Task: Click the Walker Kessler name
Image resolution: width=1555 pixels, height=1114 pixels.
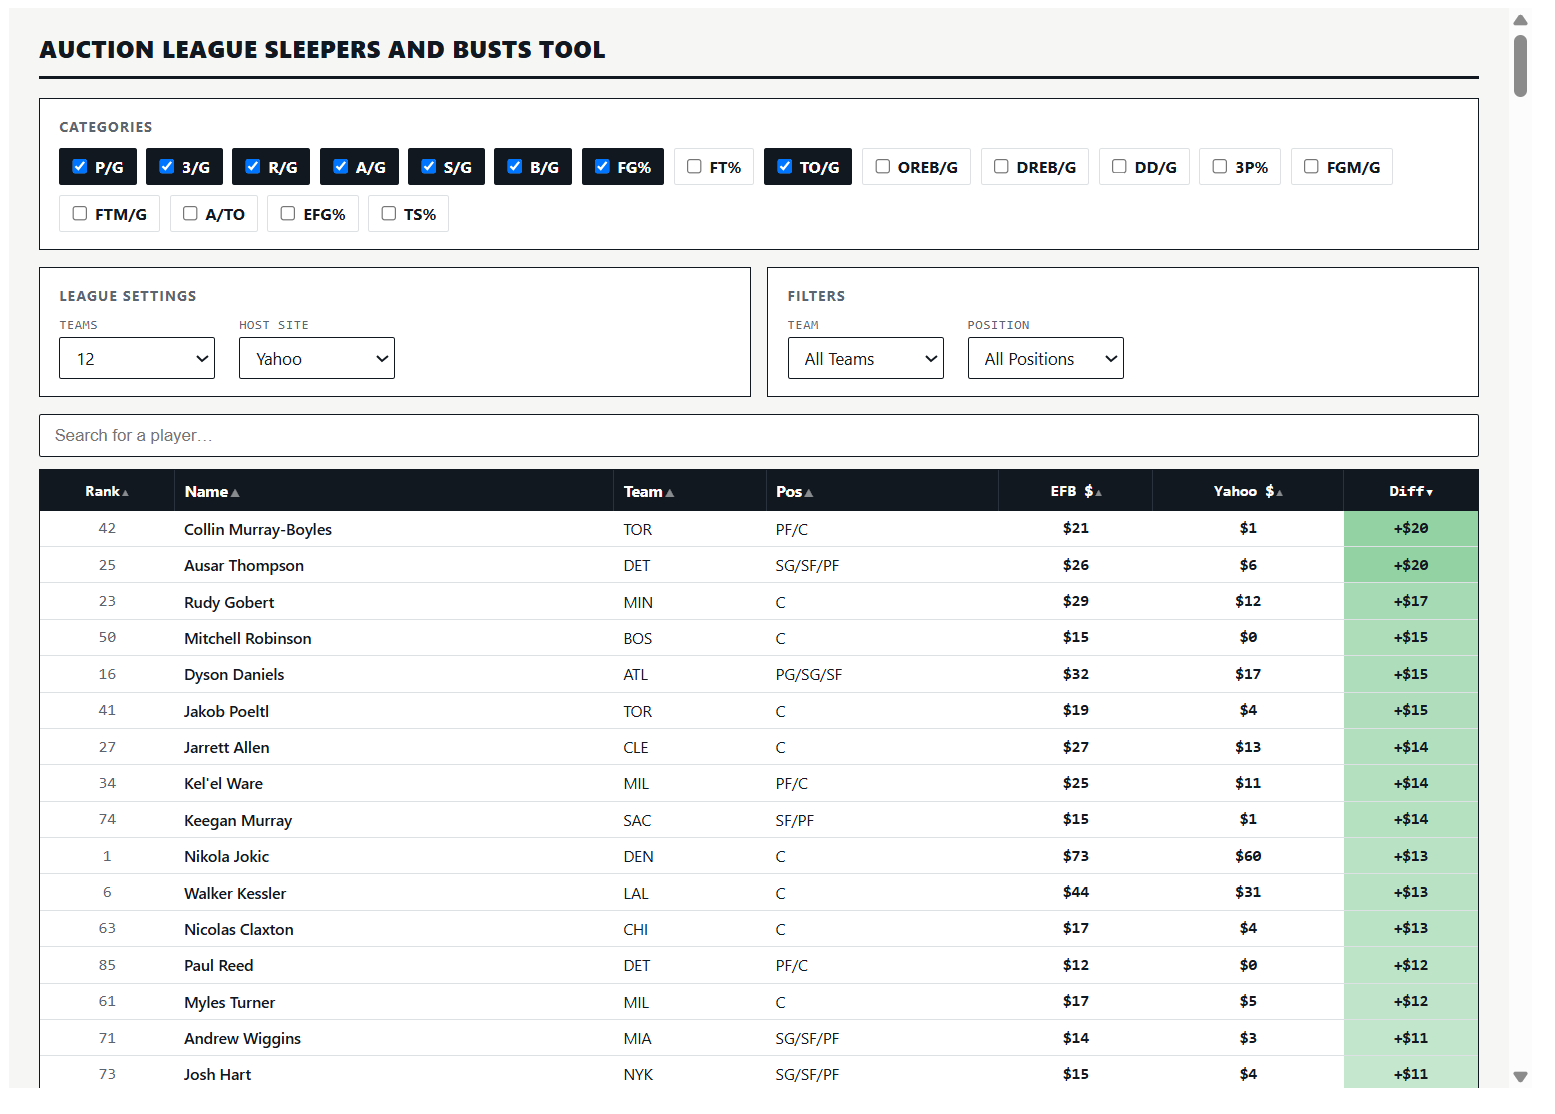Action: click(x=235, y=893)
